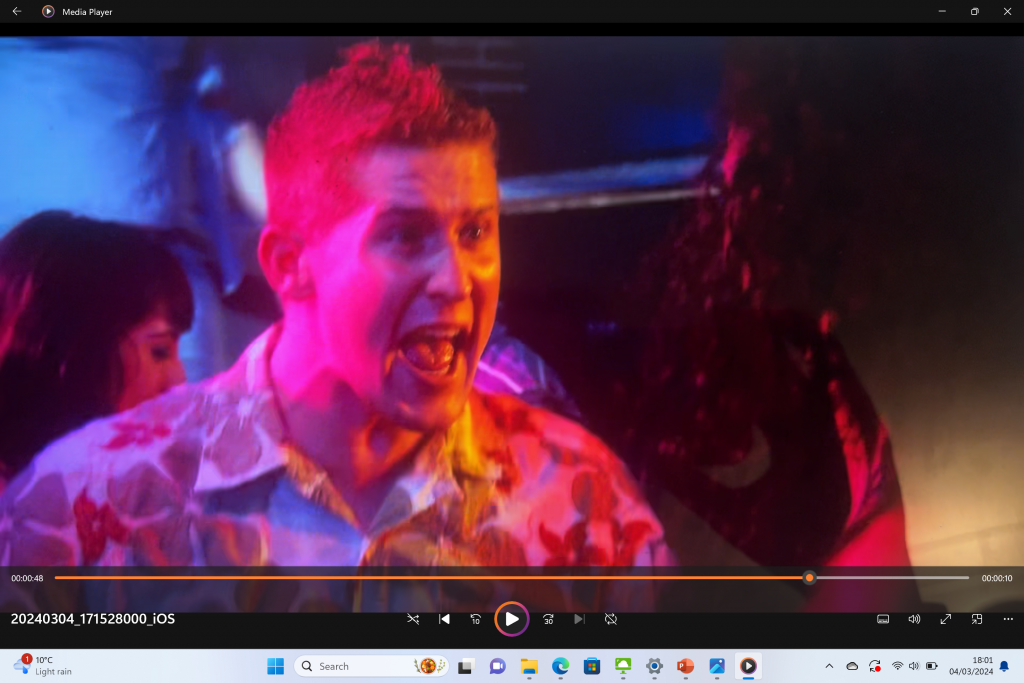
Task: Skip back 10 seconds
Action: 475,619
